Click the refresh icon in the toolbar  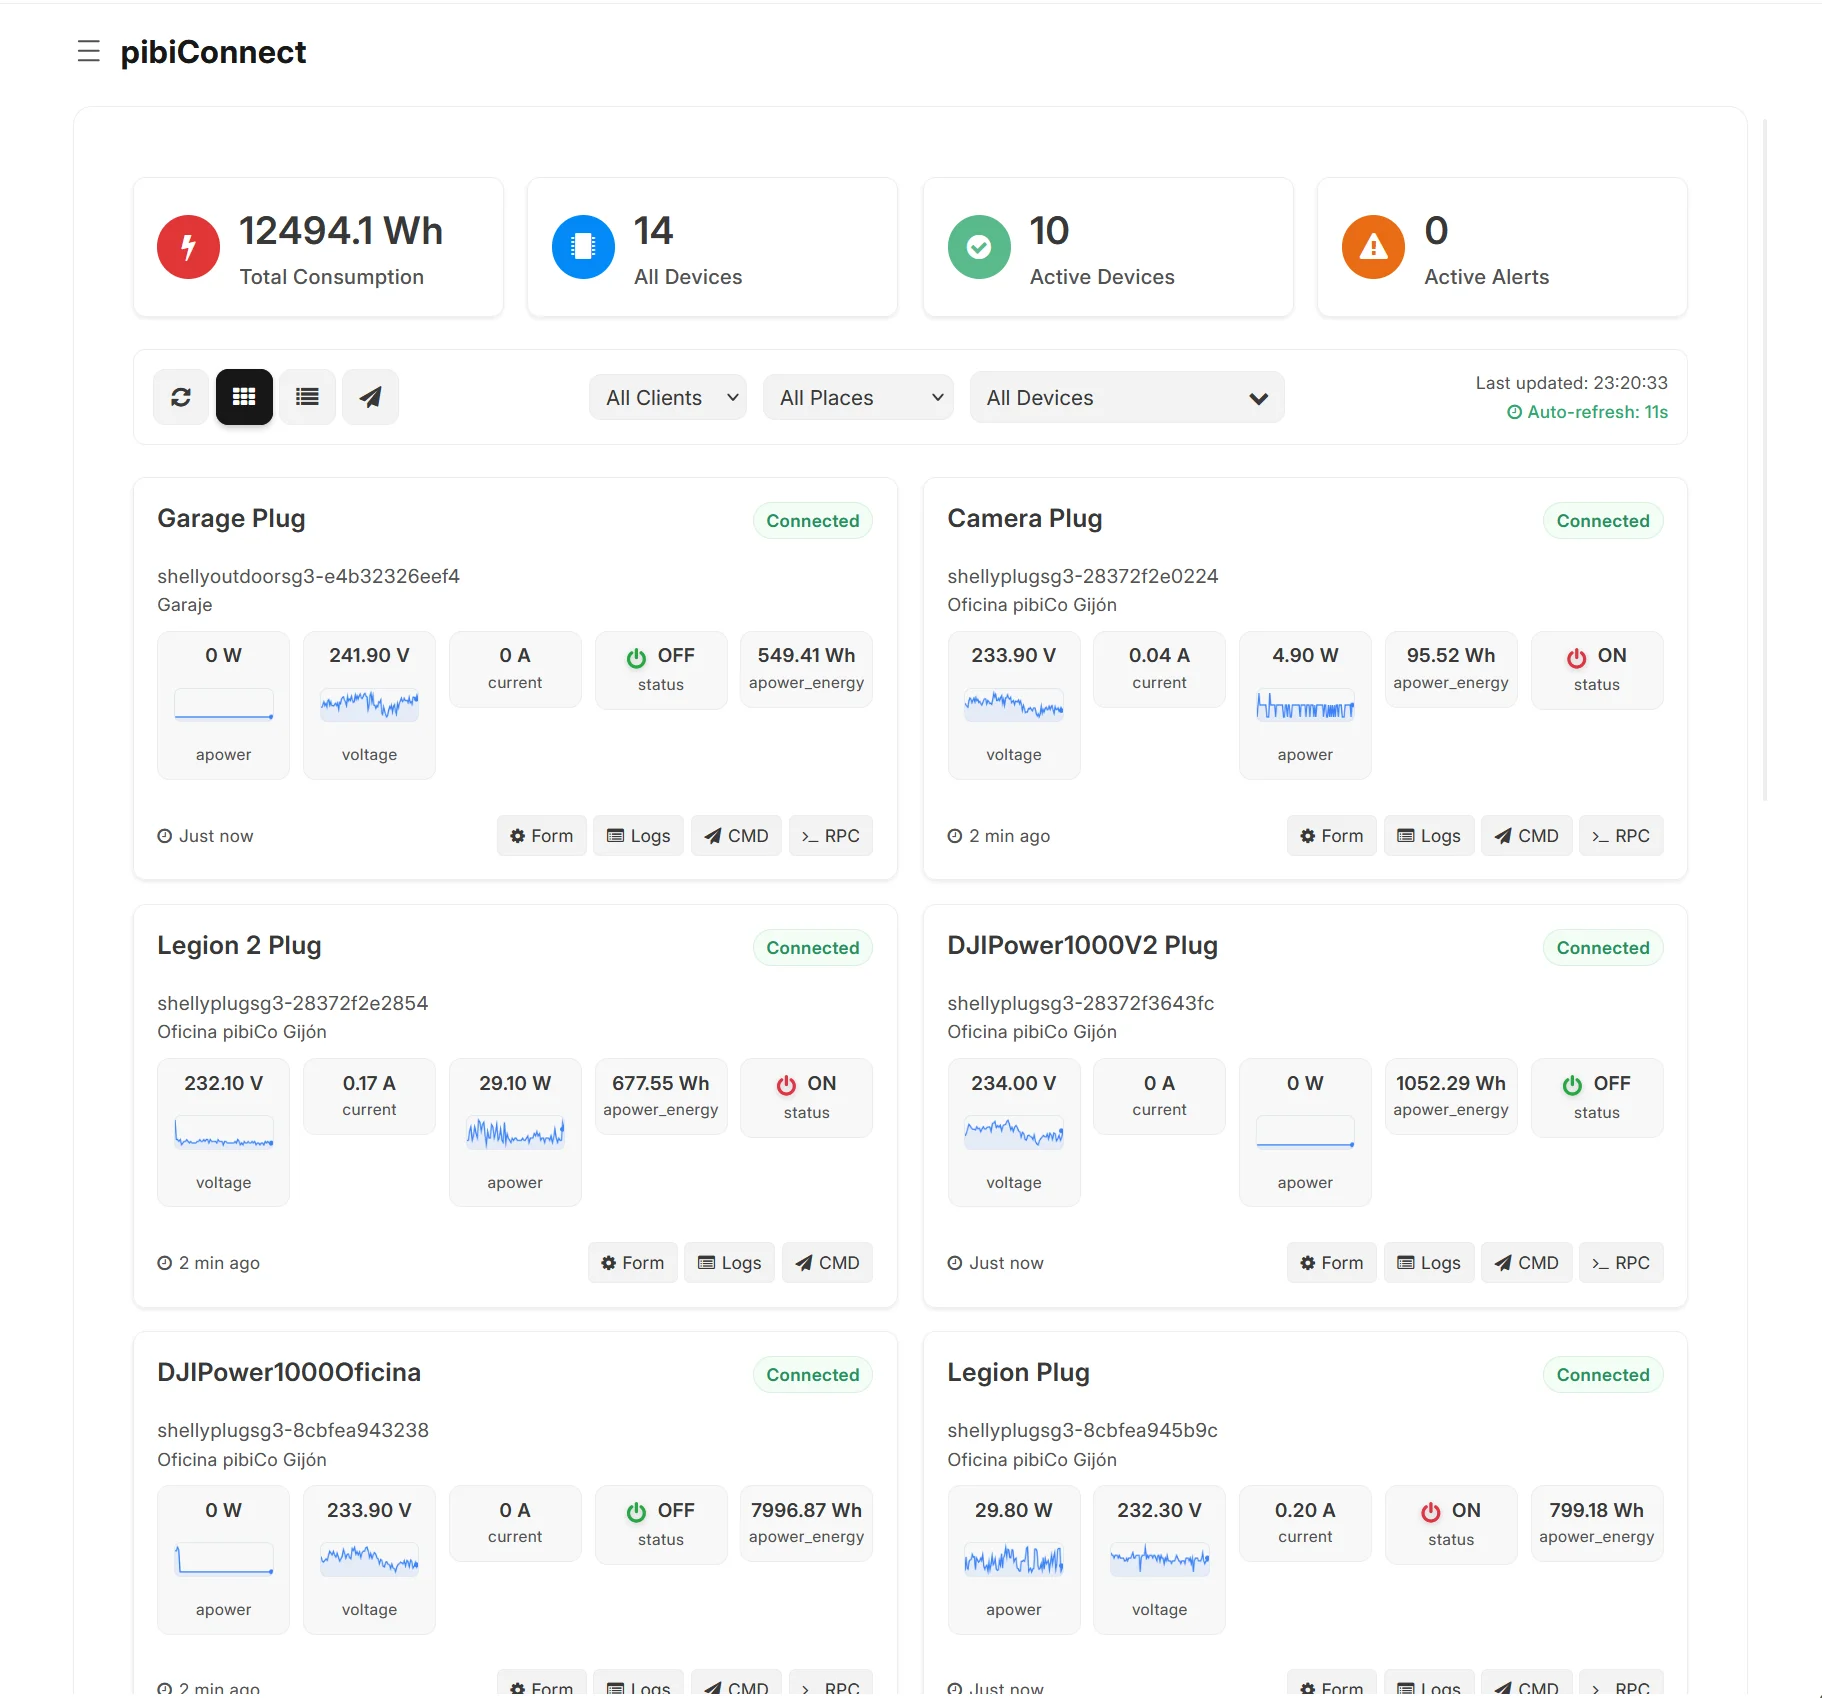coord(181,397)
